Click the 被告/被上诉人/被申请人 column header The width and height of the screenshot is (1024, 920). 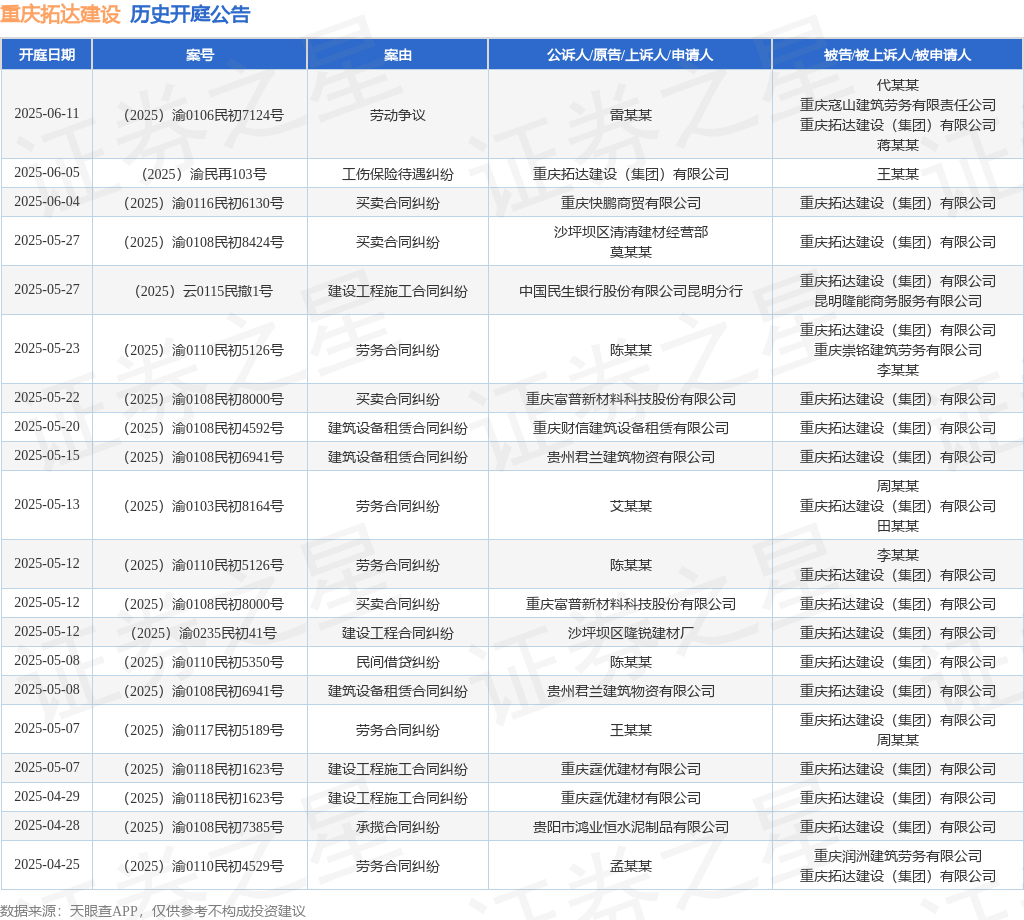pos(897,55)
